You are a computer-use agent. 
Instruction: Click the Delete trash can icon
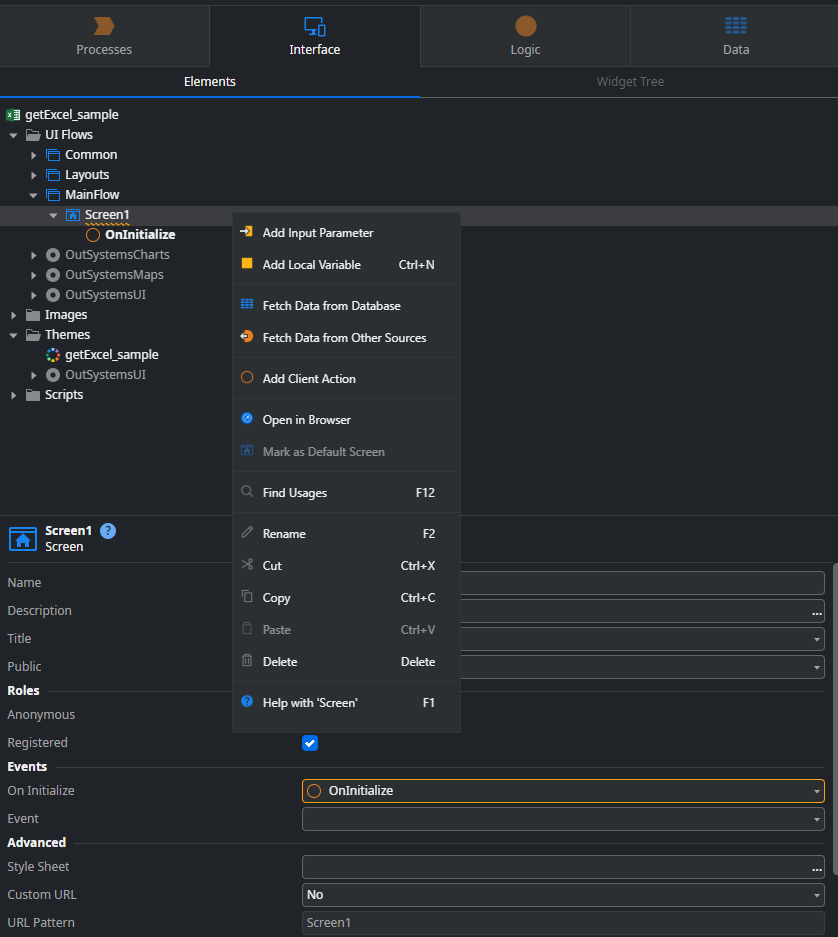(246, 660)
